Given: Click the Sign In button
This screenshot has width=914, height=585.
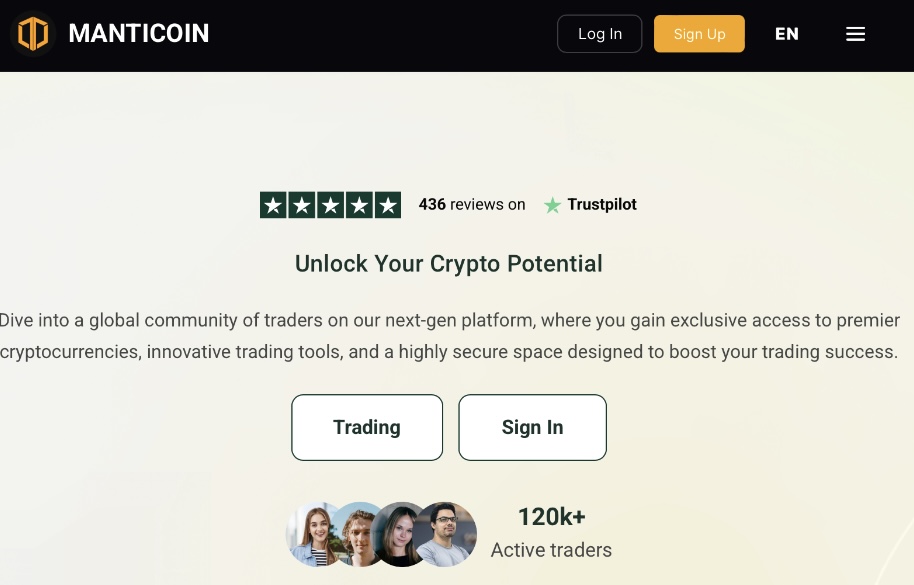Looking at the screenshot, I should pyautogui.click(x=532, y=427).
